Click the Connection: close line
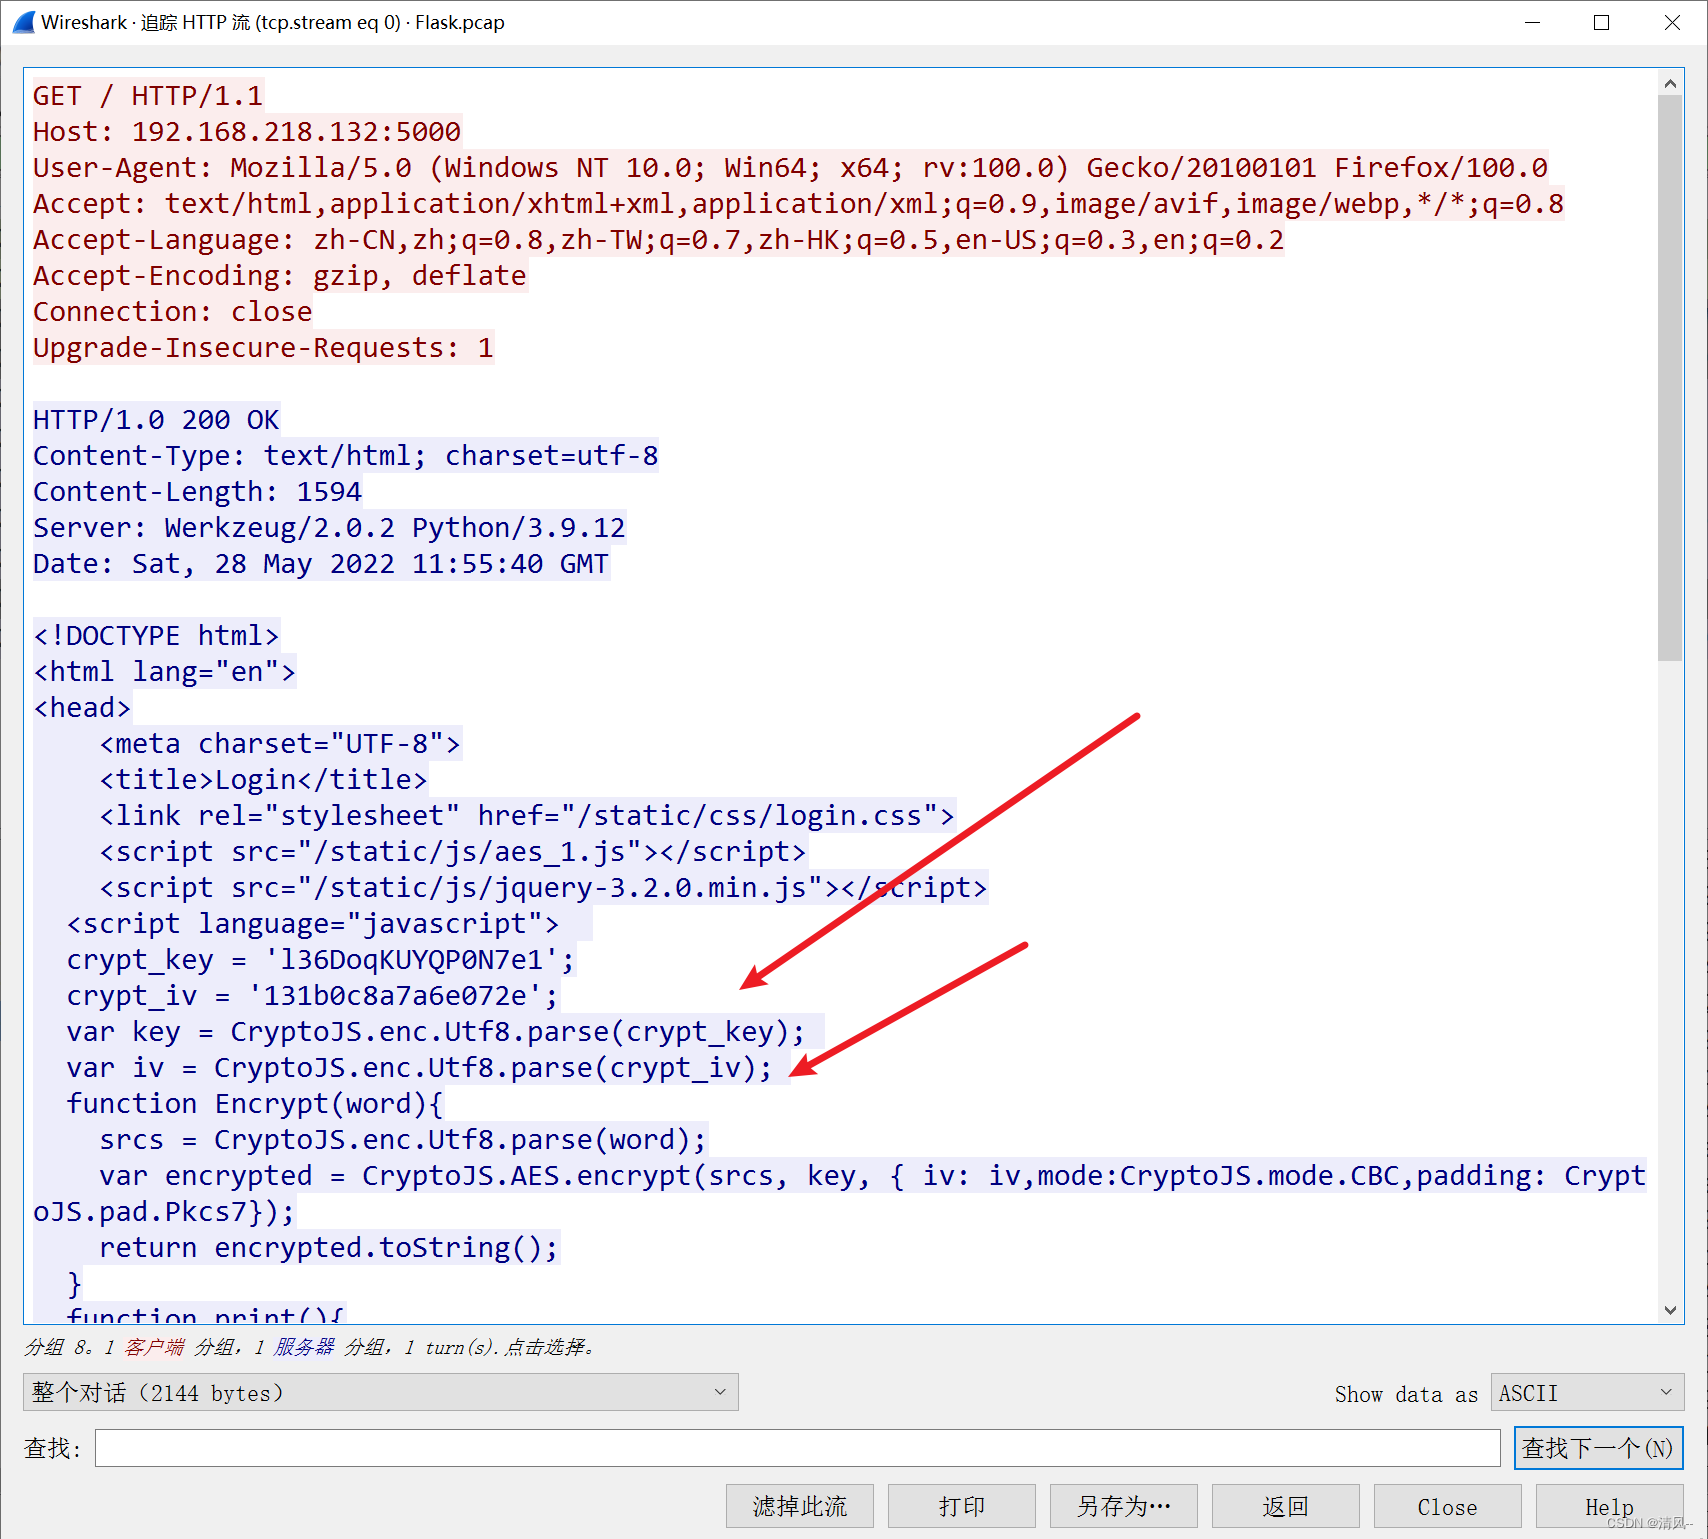 [173, 312]
